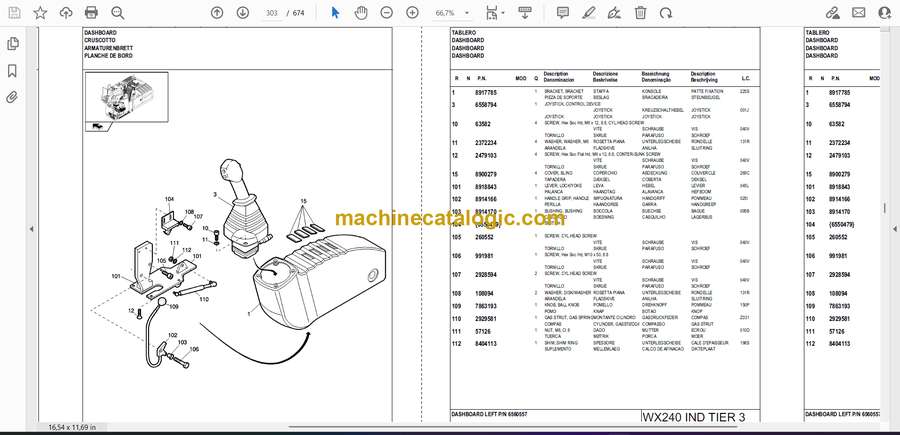This screenshot has height=435, width=900.
Task: Click the WX240 IND TIER 3 label
Action: click(693, 417)
